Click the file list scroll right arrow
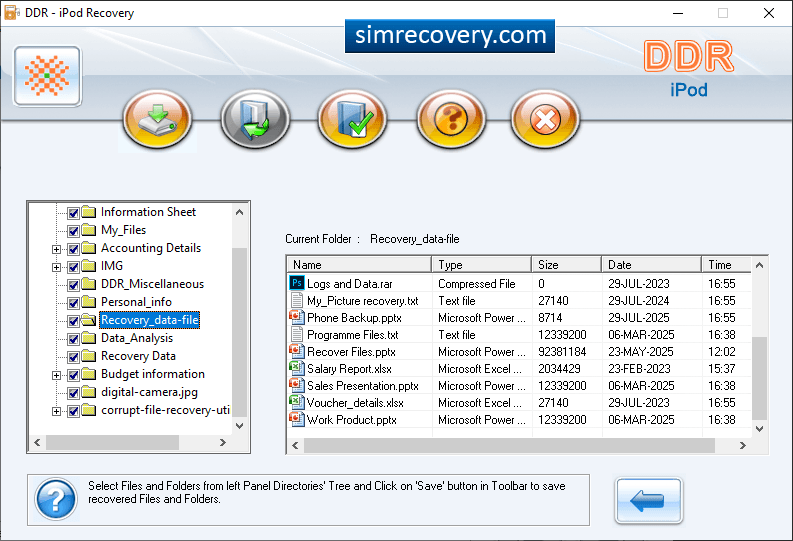Viewport: 793px width, 541px height. coord(742,445)
